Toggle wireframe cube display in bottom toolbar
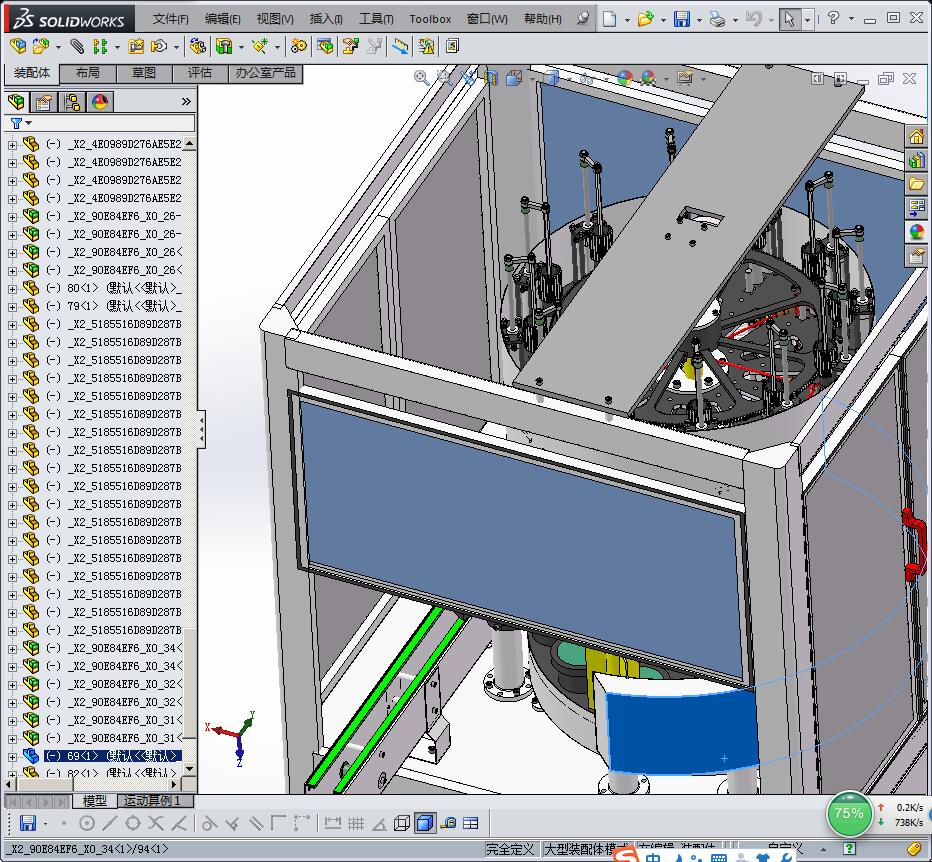932x862 pixels. pos(402,823)
